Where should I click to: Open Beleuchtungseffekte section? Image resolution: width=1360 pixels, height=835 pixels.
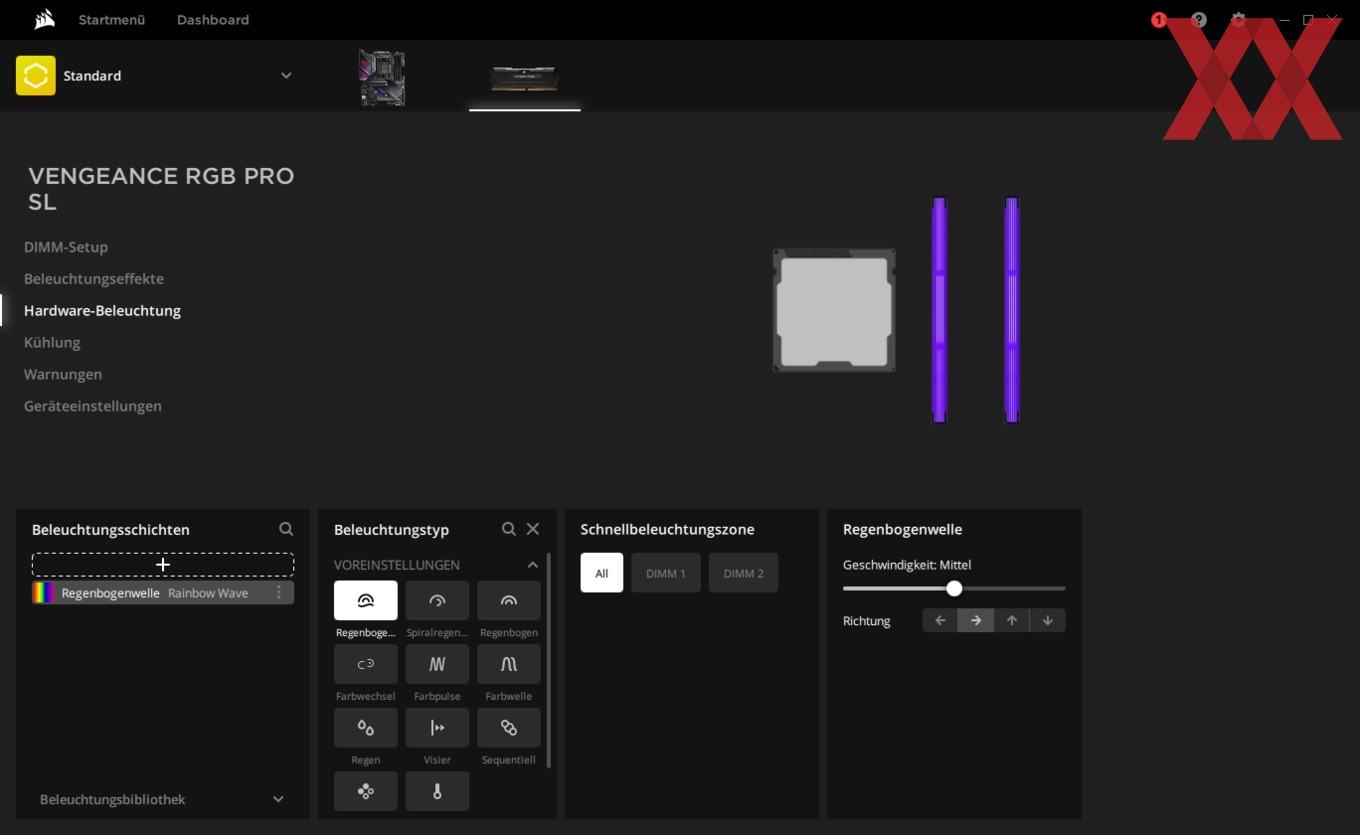coord(94,279)
